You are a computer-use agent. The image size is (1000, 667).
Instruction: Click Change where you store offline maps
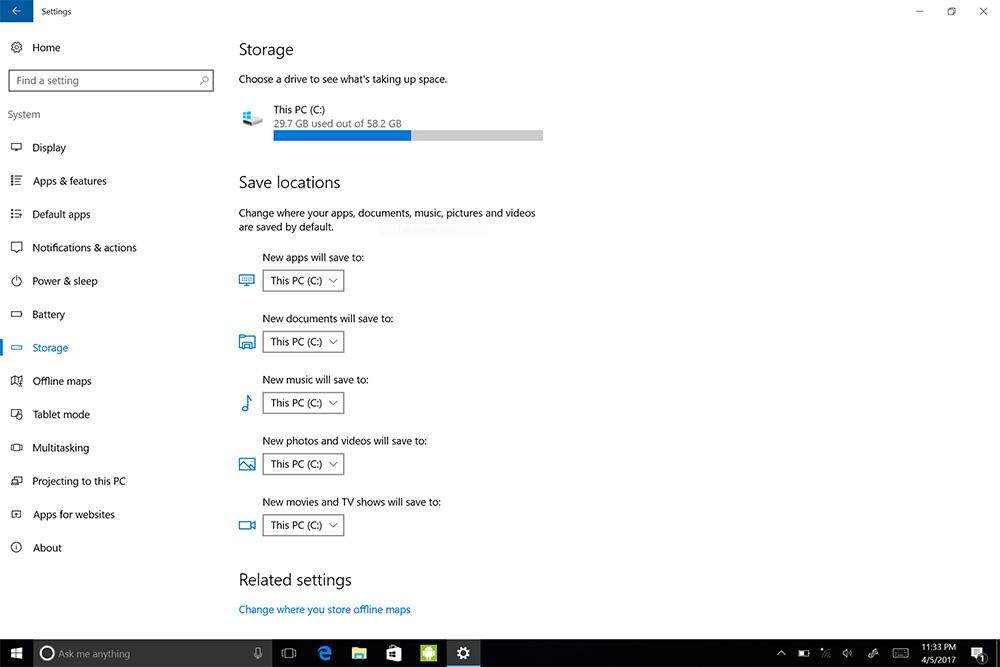click(324, 609)
